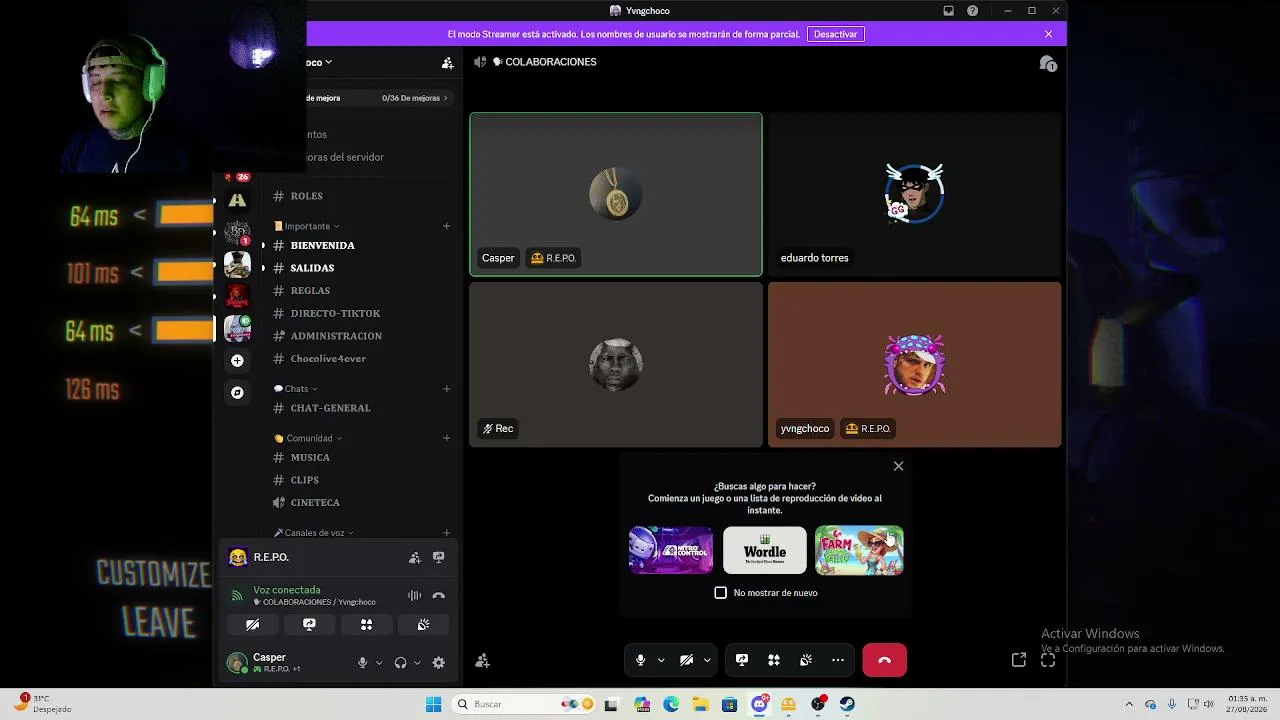Image resolution: width=1280 pixels, height=720 pixels.
Task: Stream R.E.P.O. from the voice panel
Action: point(438,558)
